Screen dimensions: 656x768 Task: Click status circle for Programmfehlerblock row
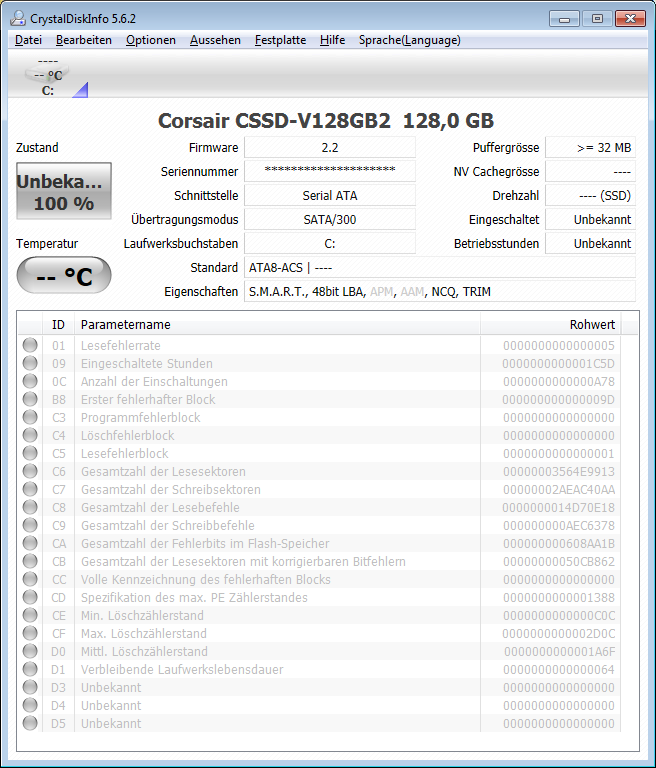coord(30,417)
